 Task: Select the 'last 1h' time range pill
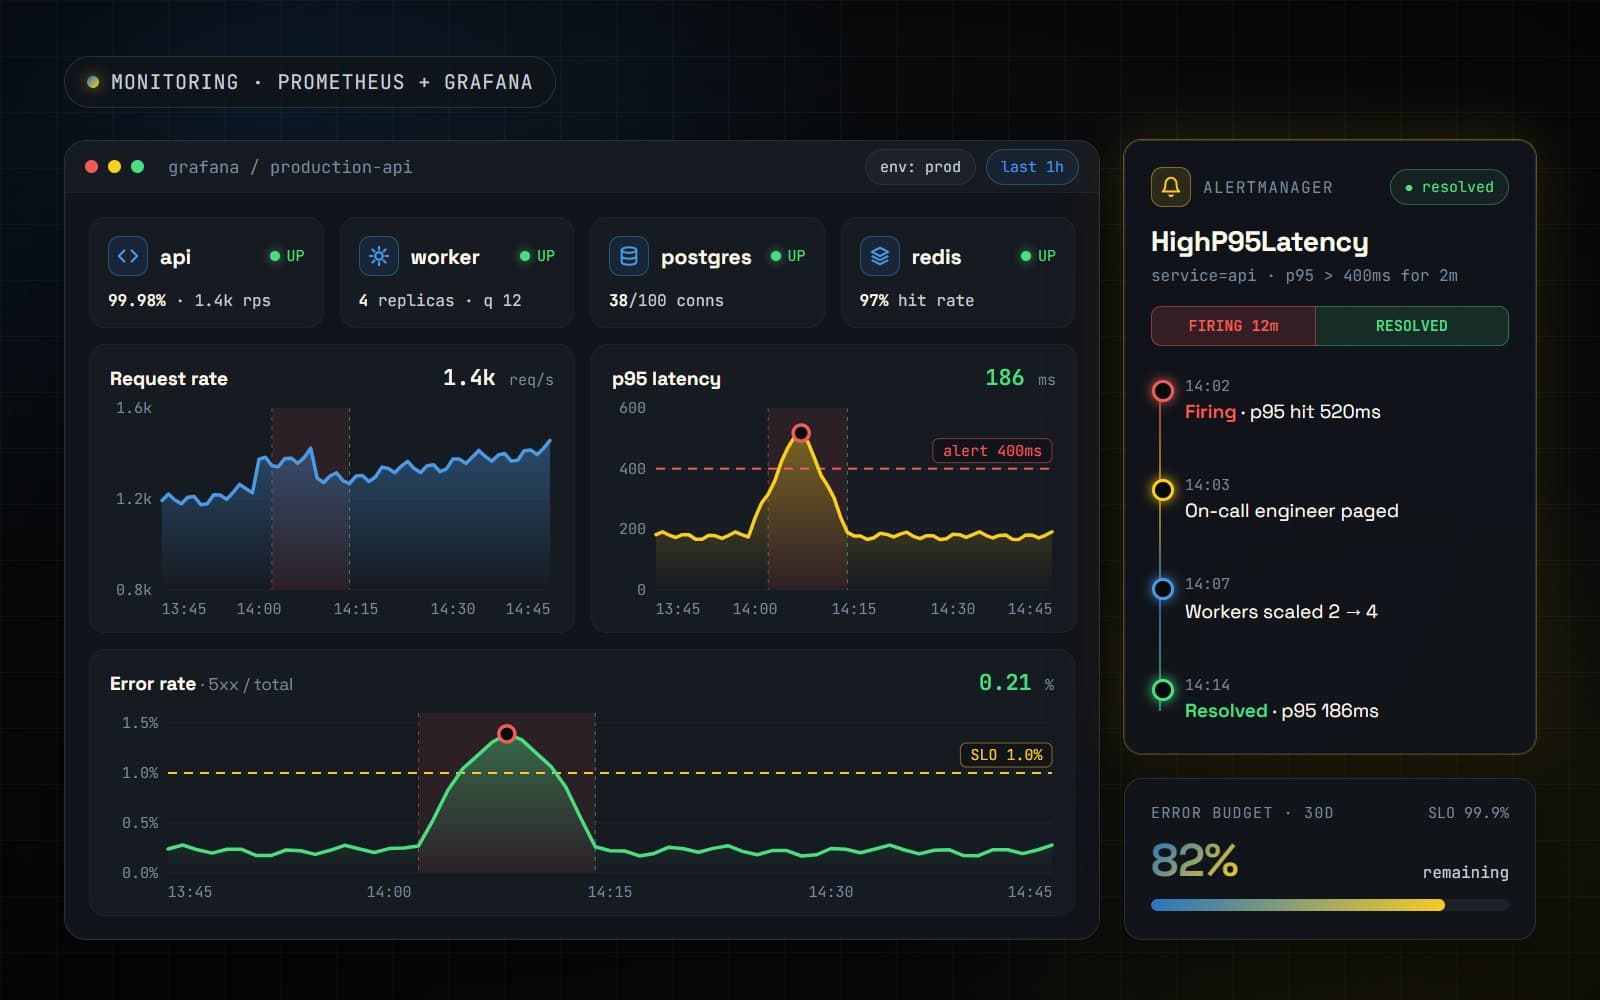1032,167
